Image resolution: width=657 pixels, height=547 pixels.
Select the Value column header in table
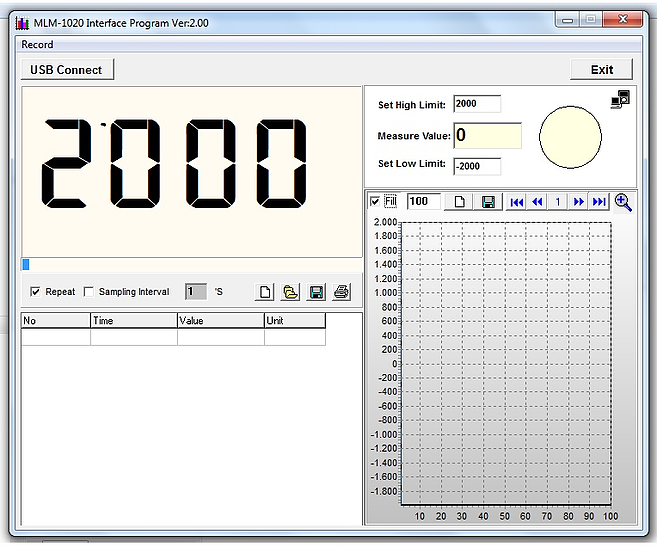(220, 321)
